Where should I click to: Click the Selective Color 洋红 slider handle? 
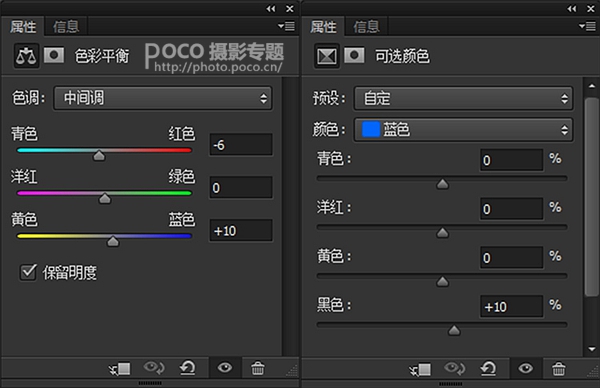click(442, 233)
